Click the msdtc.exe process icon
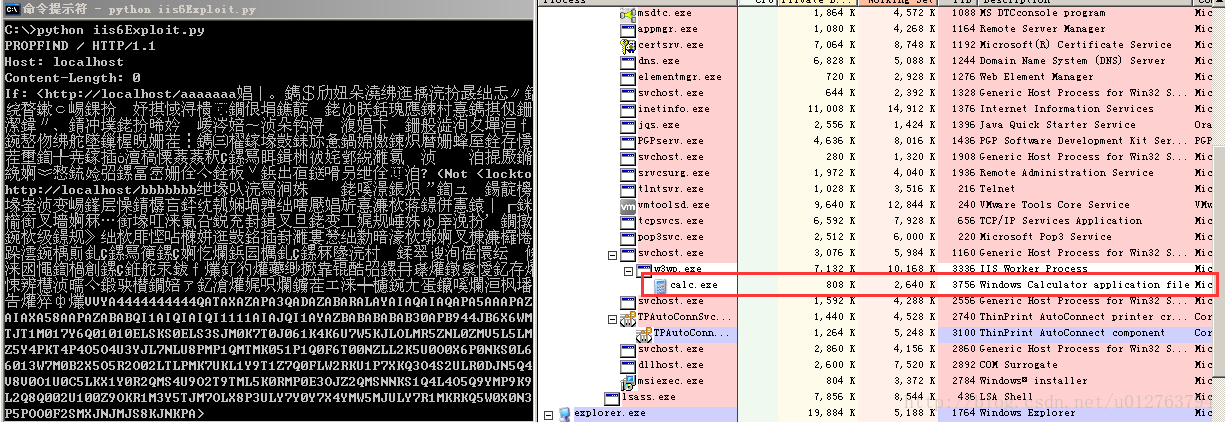1225x422 pixels. click(x=628, y=13)
